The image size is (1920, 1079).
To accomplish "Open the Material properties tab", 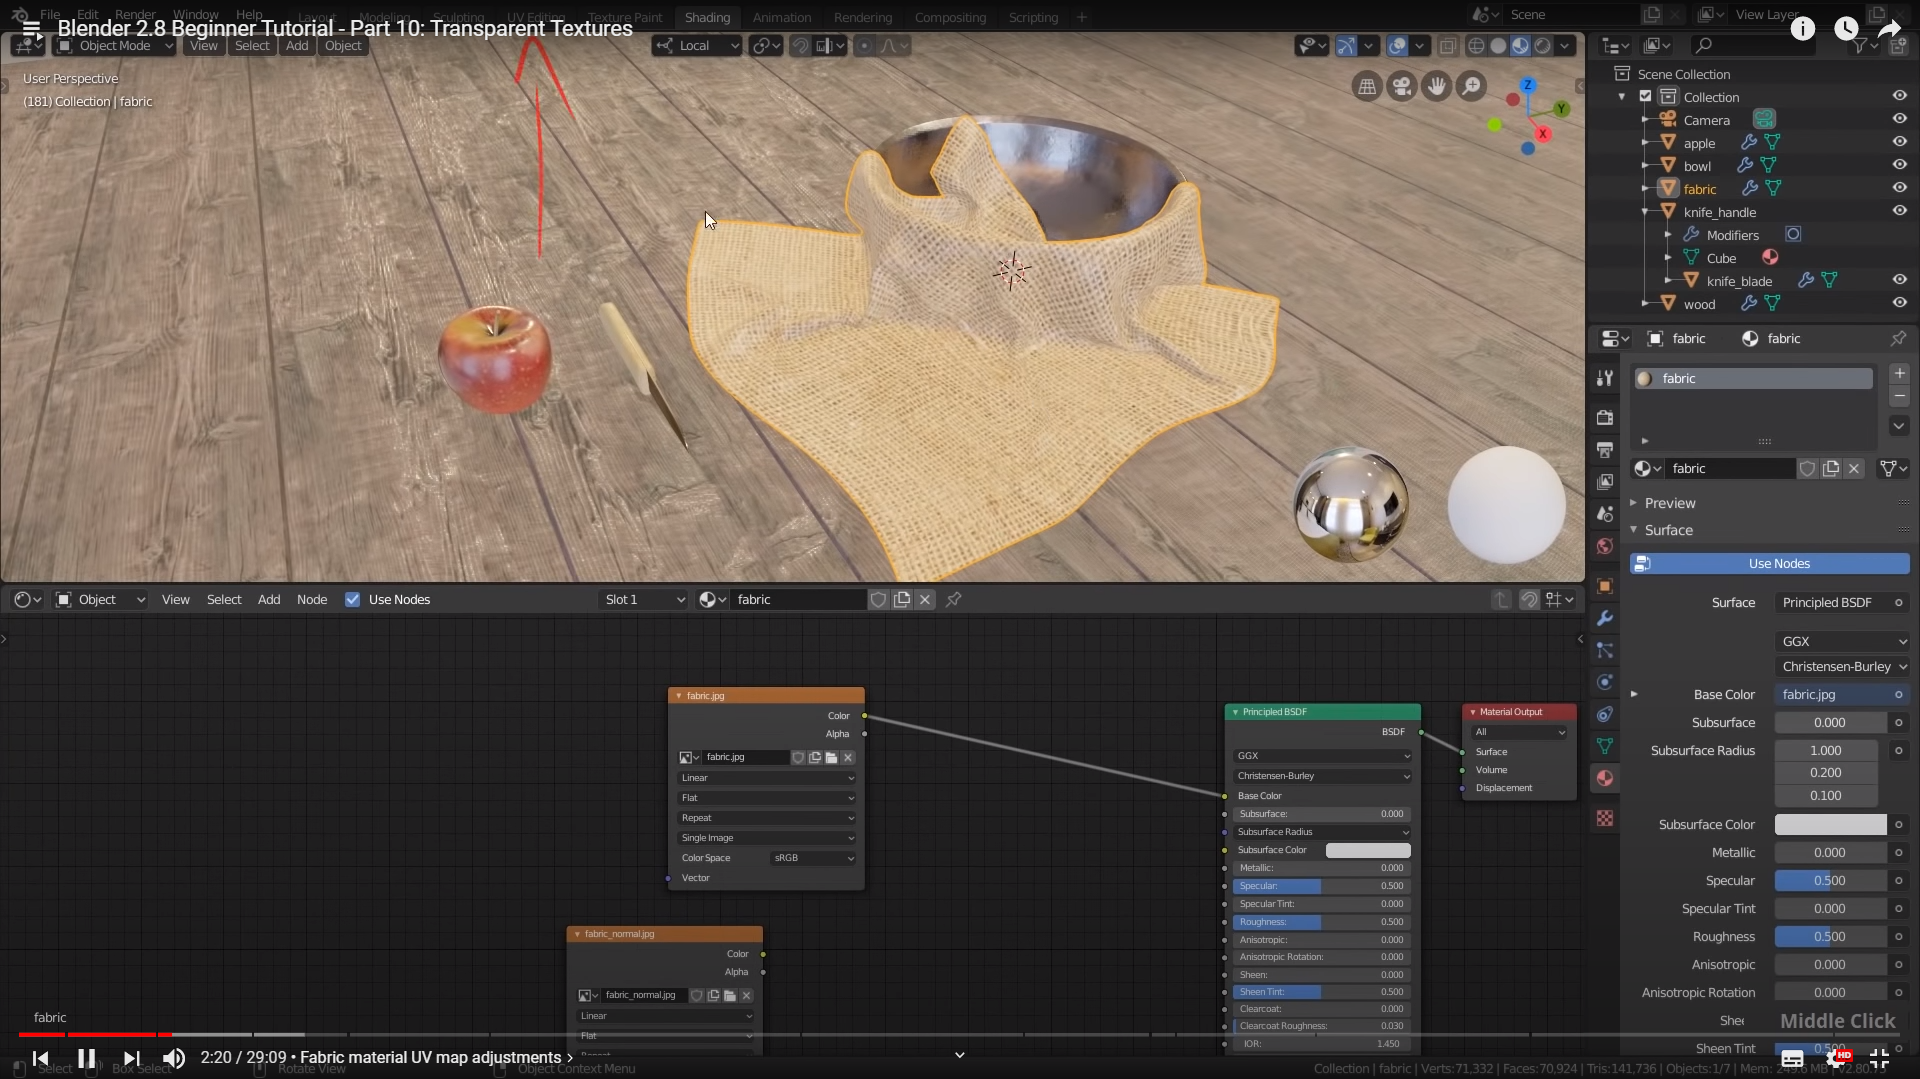I will (1605, 778).
